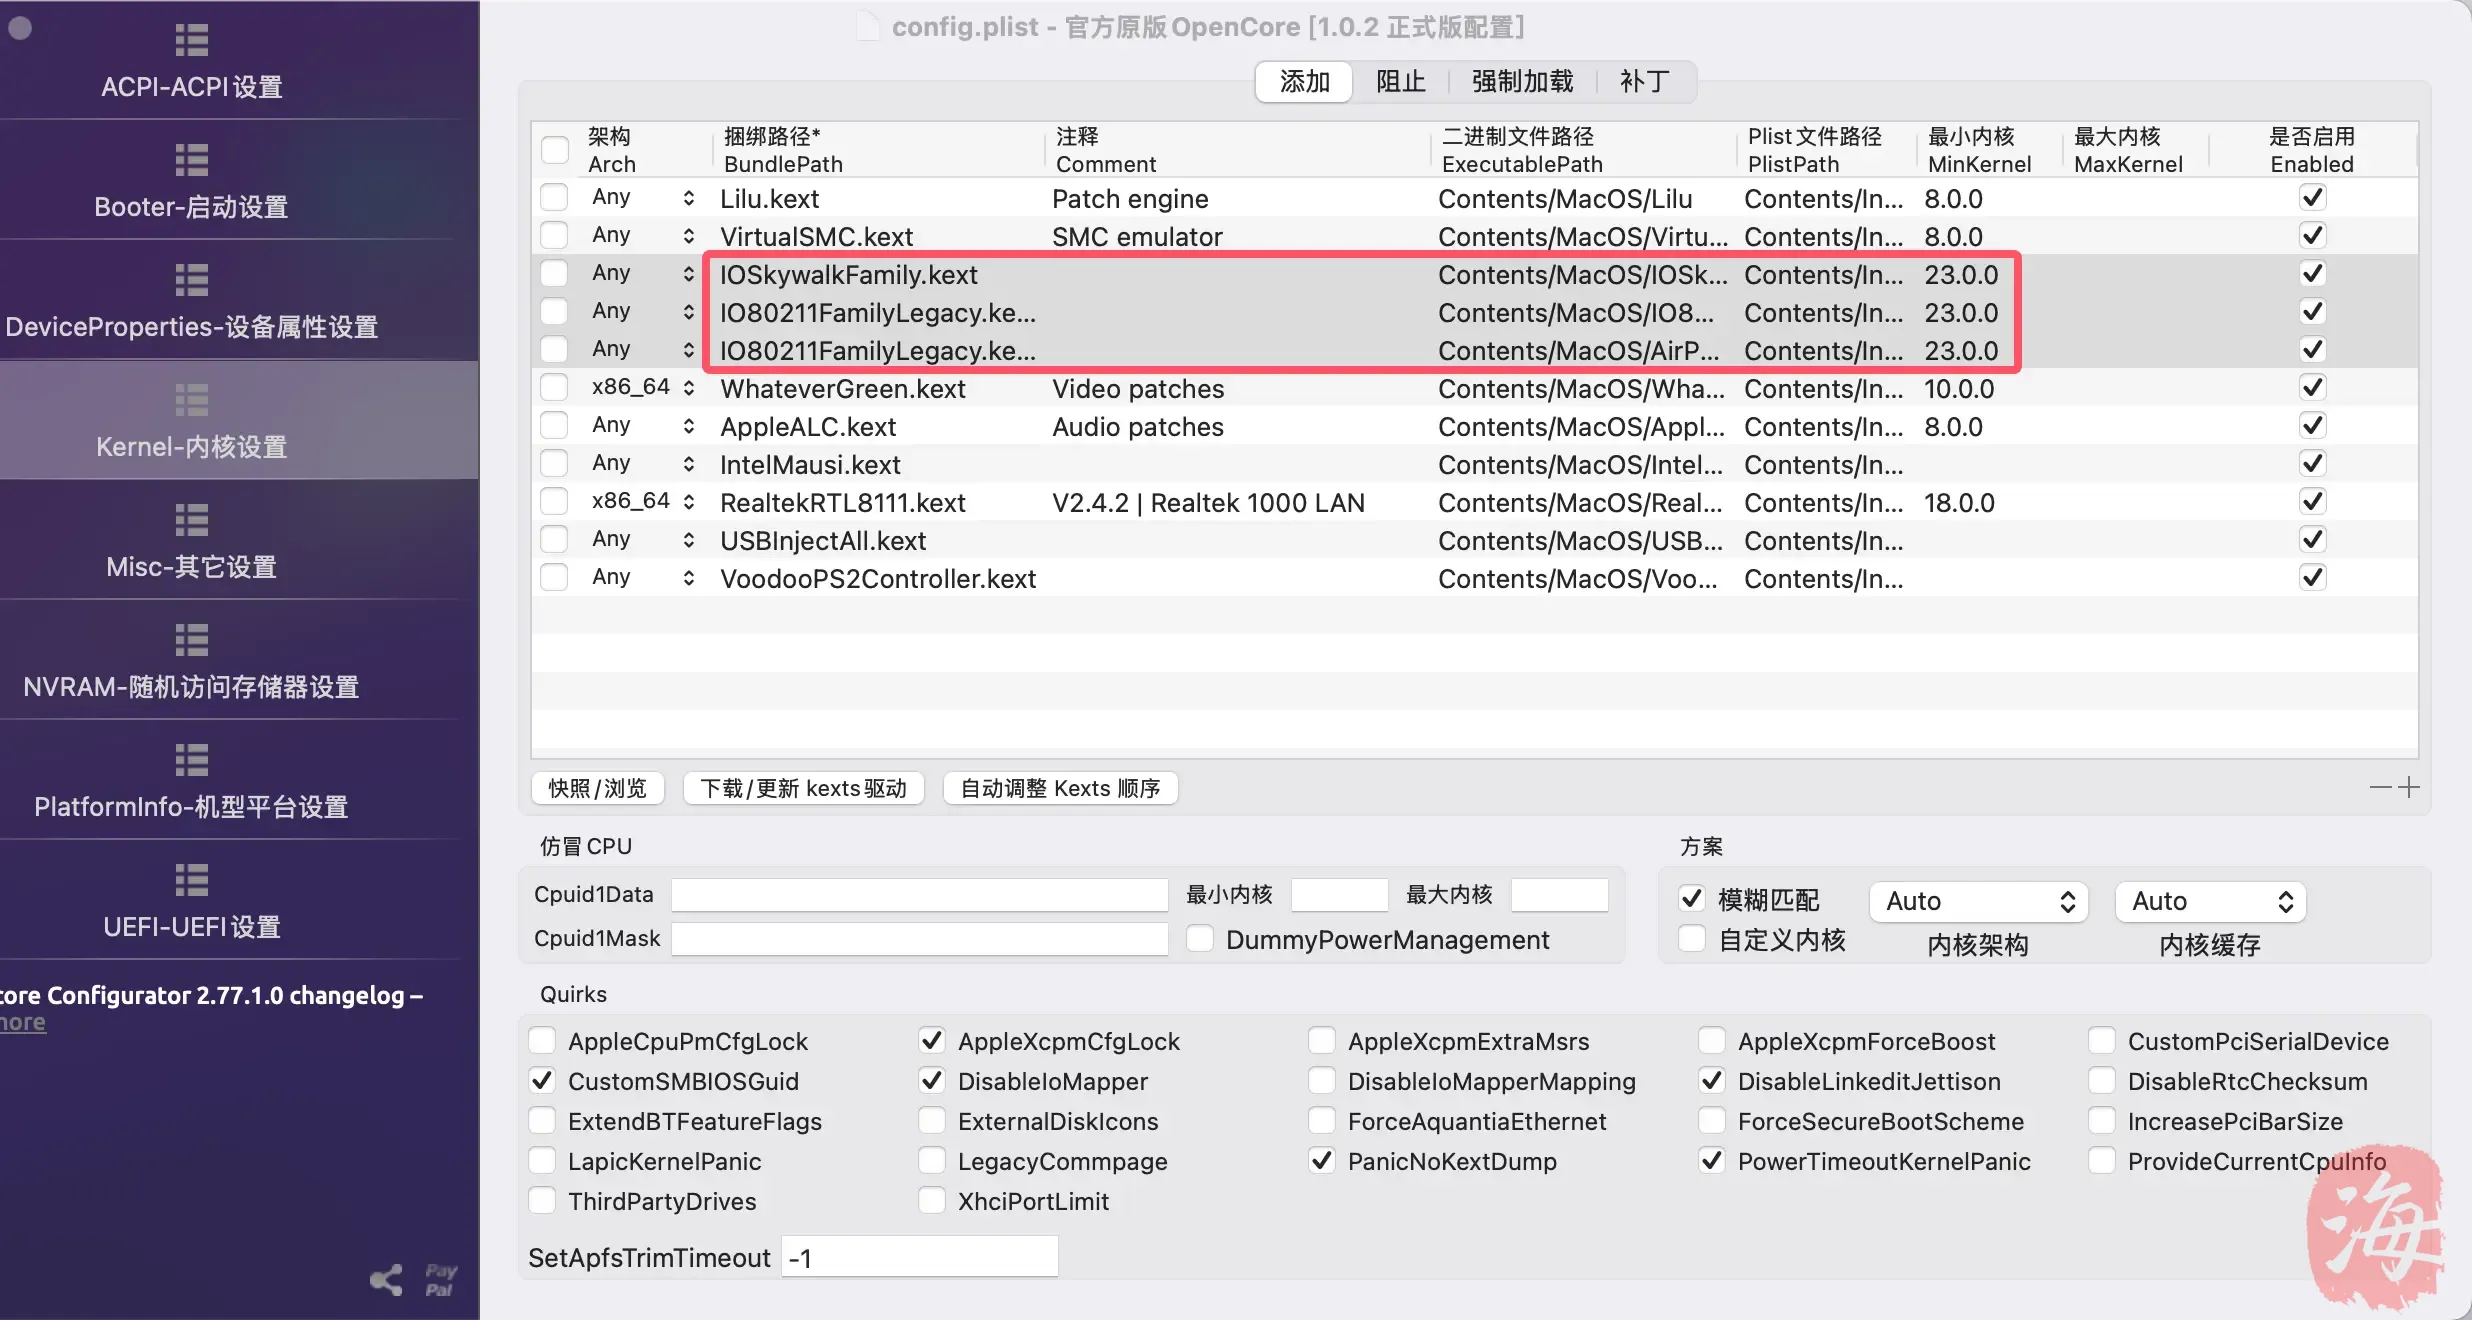Screen dimensions: 2472x1320
Task: Open the ACPI settings section icon
Action: (x=191, y=40)
